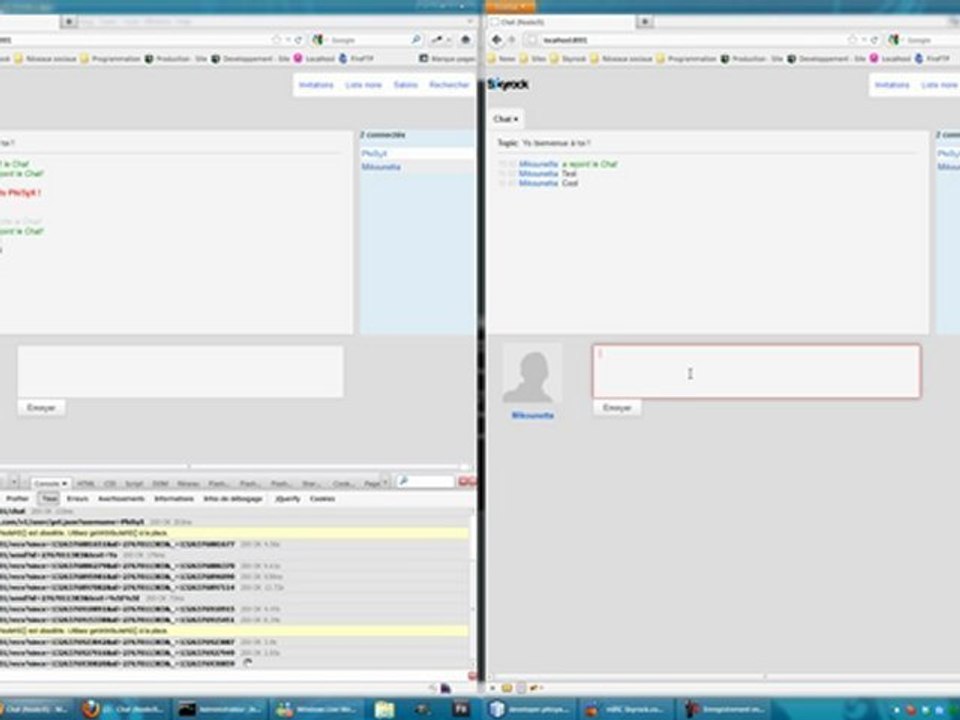Open the Invitations link in left window

point(317,84)
